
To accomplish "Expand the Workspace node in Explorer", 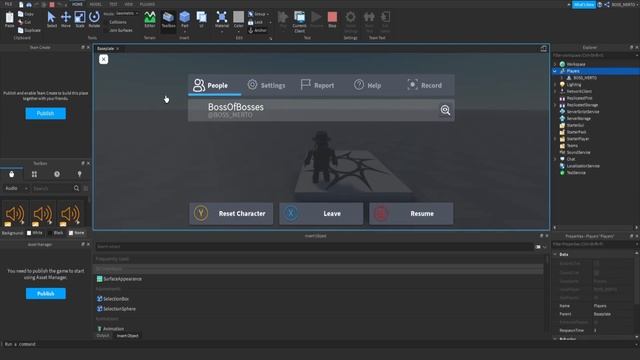I will [555, 64].
